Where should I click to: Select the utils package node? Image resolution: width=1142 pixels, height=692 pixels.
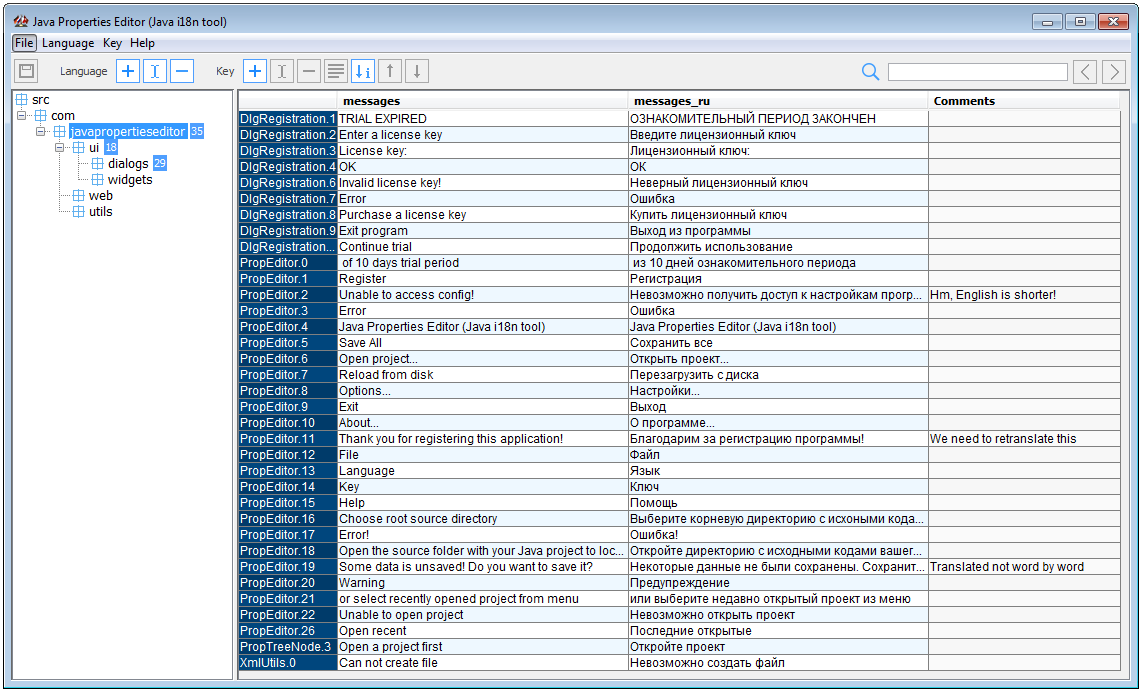click(101, 212)
